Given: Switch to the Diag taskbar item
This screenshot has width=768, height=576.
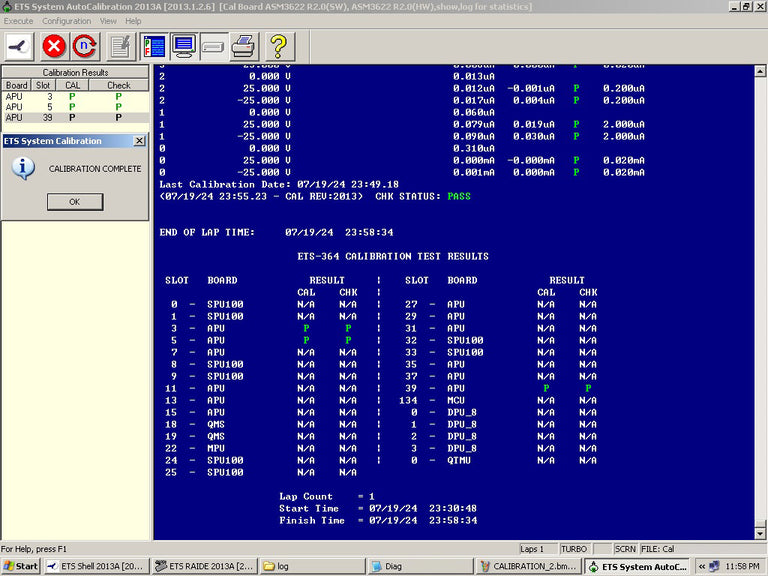Looking at the screenshot, I should (420, 566).
